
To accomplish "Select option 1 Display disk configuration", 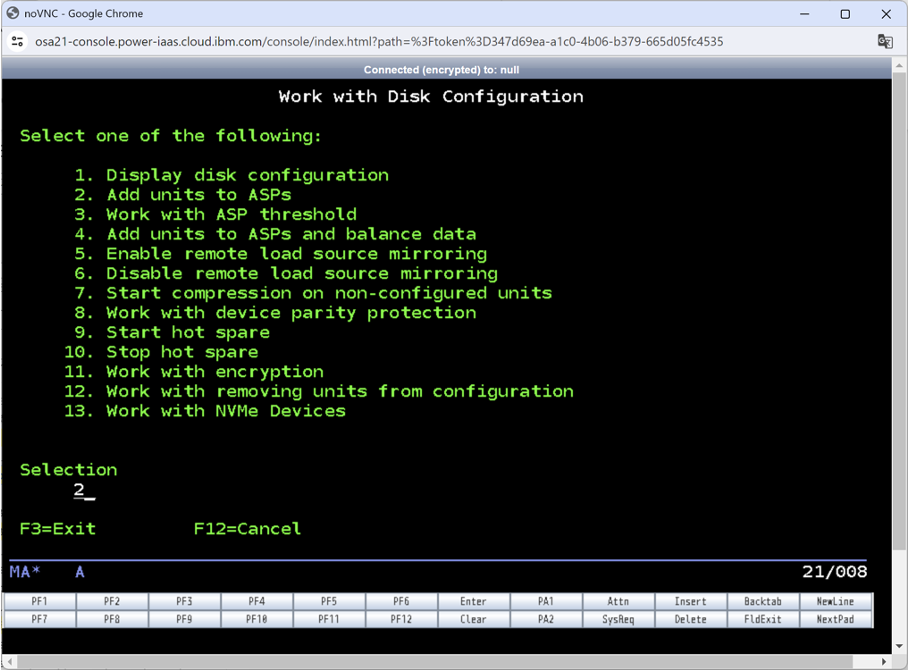I will click(232, 175).
